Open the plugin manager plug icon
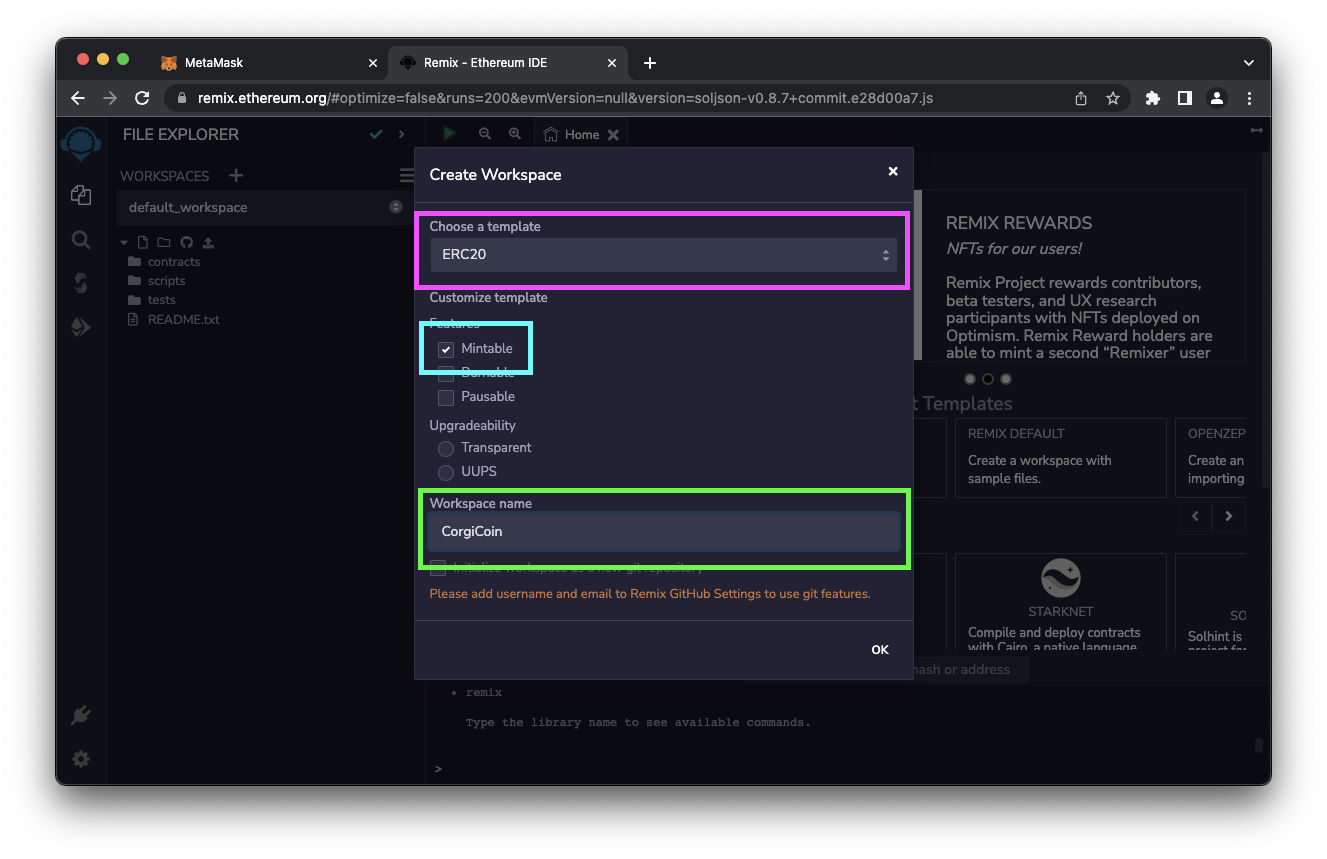 click(x=81, y=715)
